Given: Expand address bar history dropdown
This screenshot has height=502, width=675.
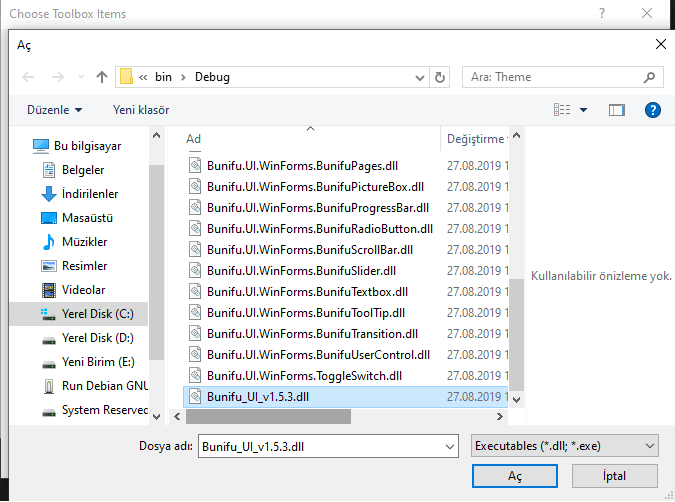Looking at the screenshot, I should click(x=420, y=77).
